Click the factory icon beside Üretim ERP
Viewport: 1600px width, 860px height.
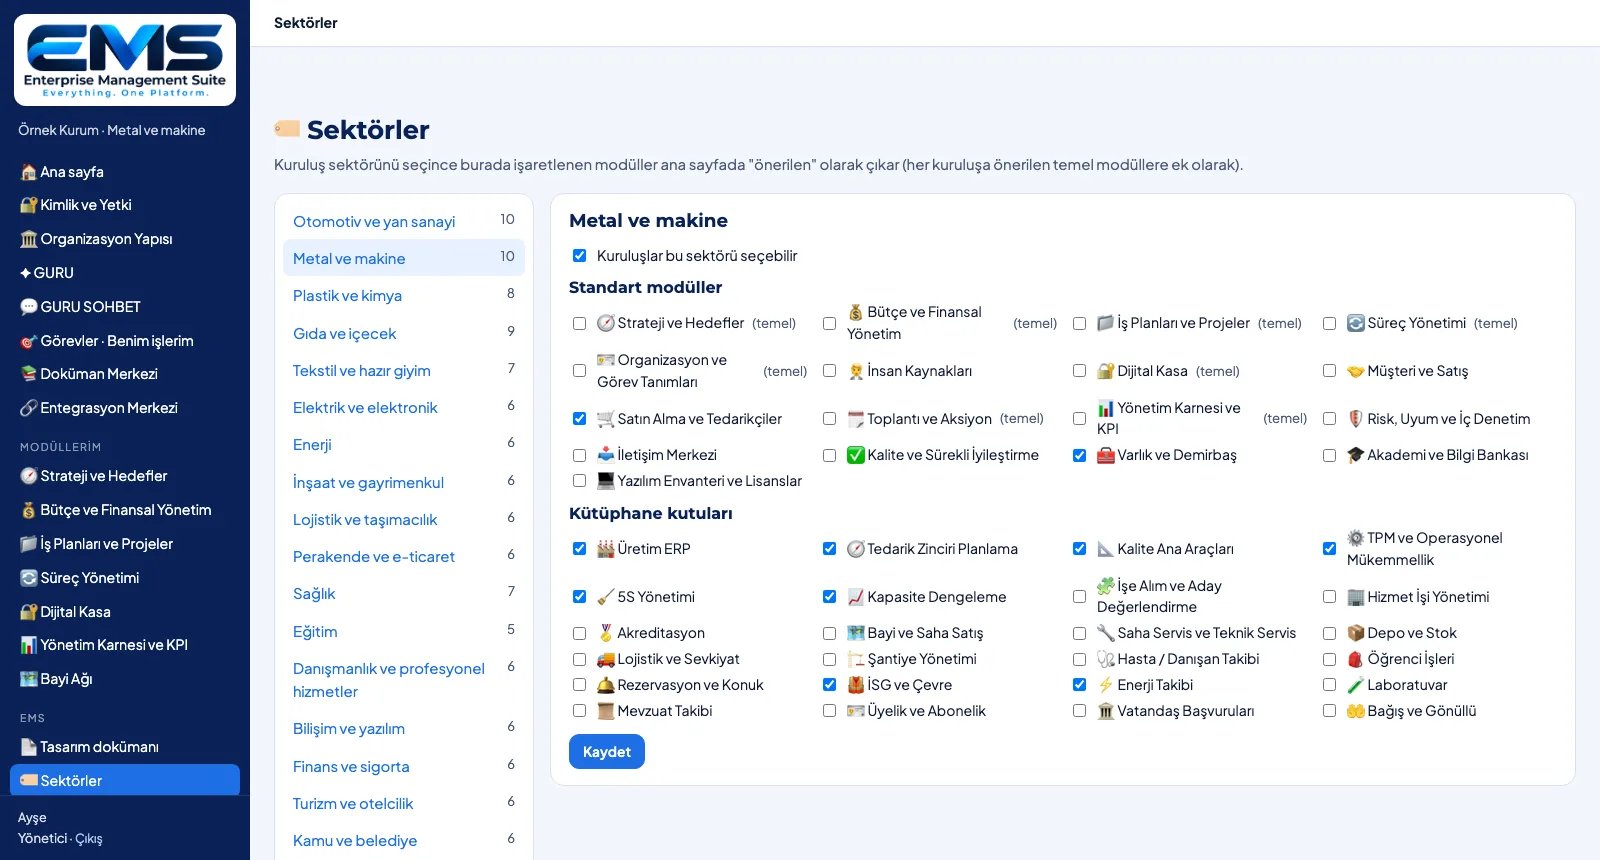(x=606, y=549)
